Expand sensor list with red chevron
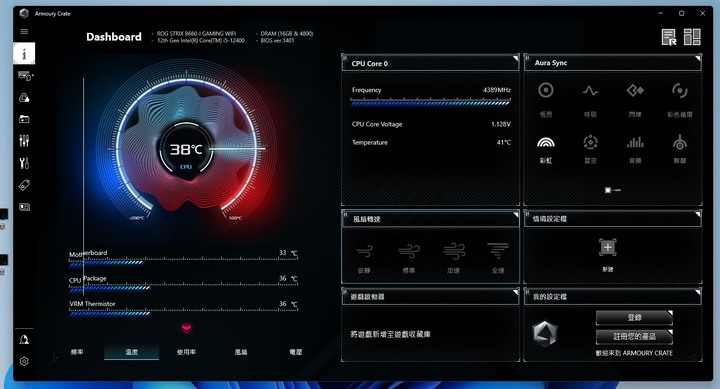The width and height of the screenshot is (720, 389). 186,328
